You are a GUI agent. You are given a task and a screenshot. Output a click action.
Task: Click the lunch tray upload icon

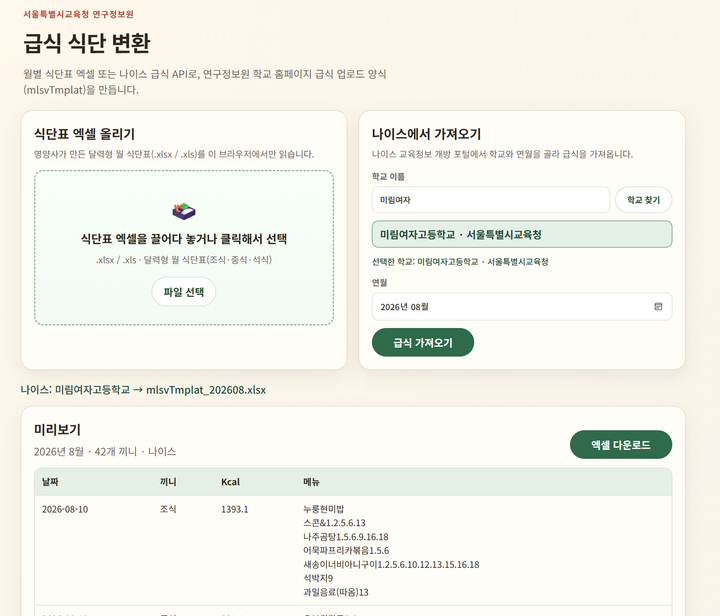(x=184, y=211)
